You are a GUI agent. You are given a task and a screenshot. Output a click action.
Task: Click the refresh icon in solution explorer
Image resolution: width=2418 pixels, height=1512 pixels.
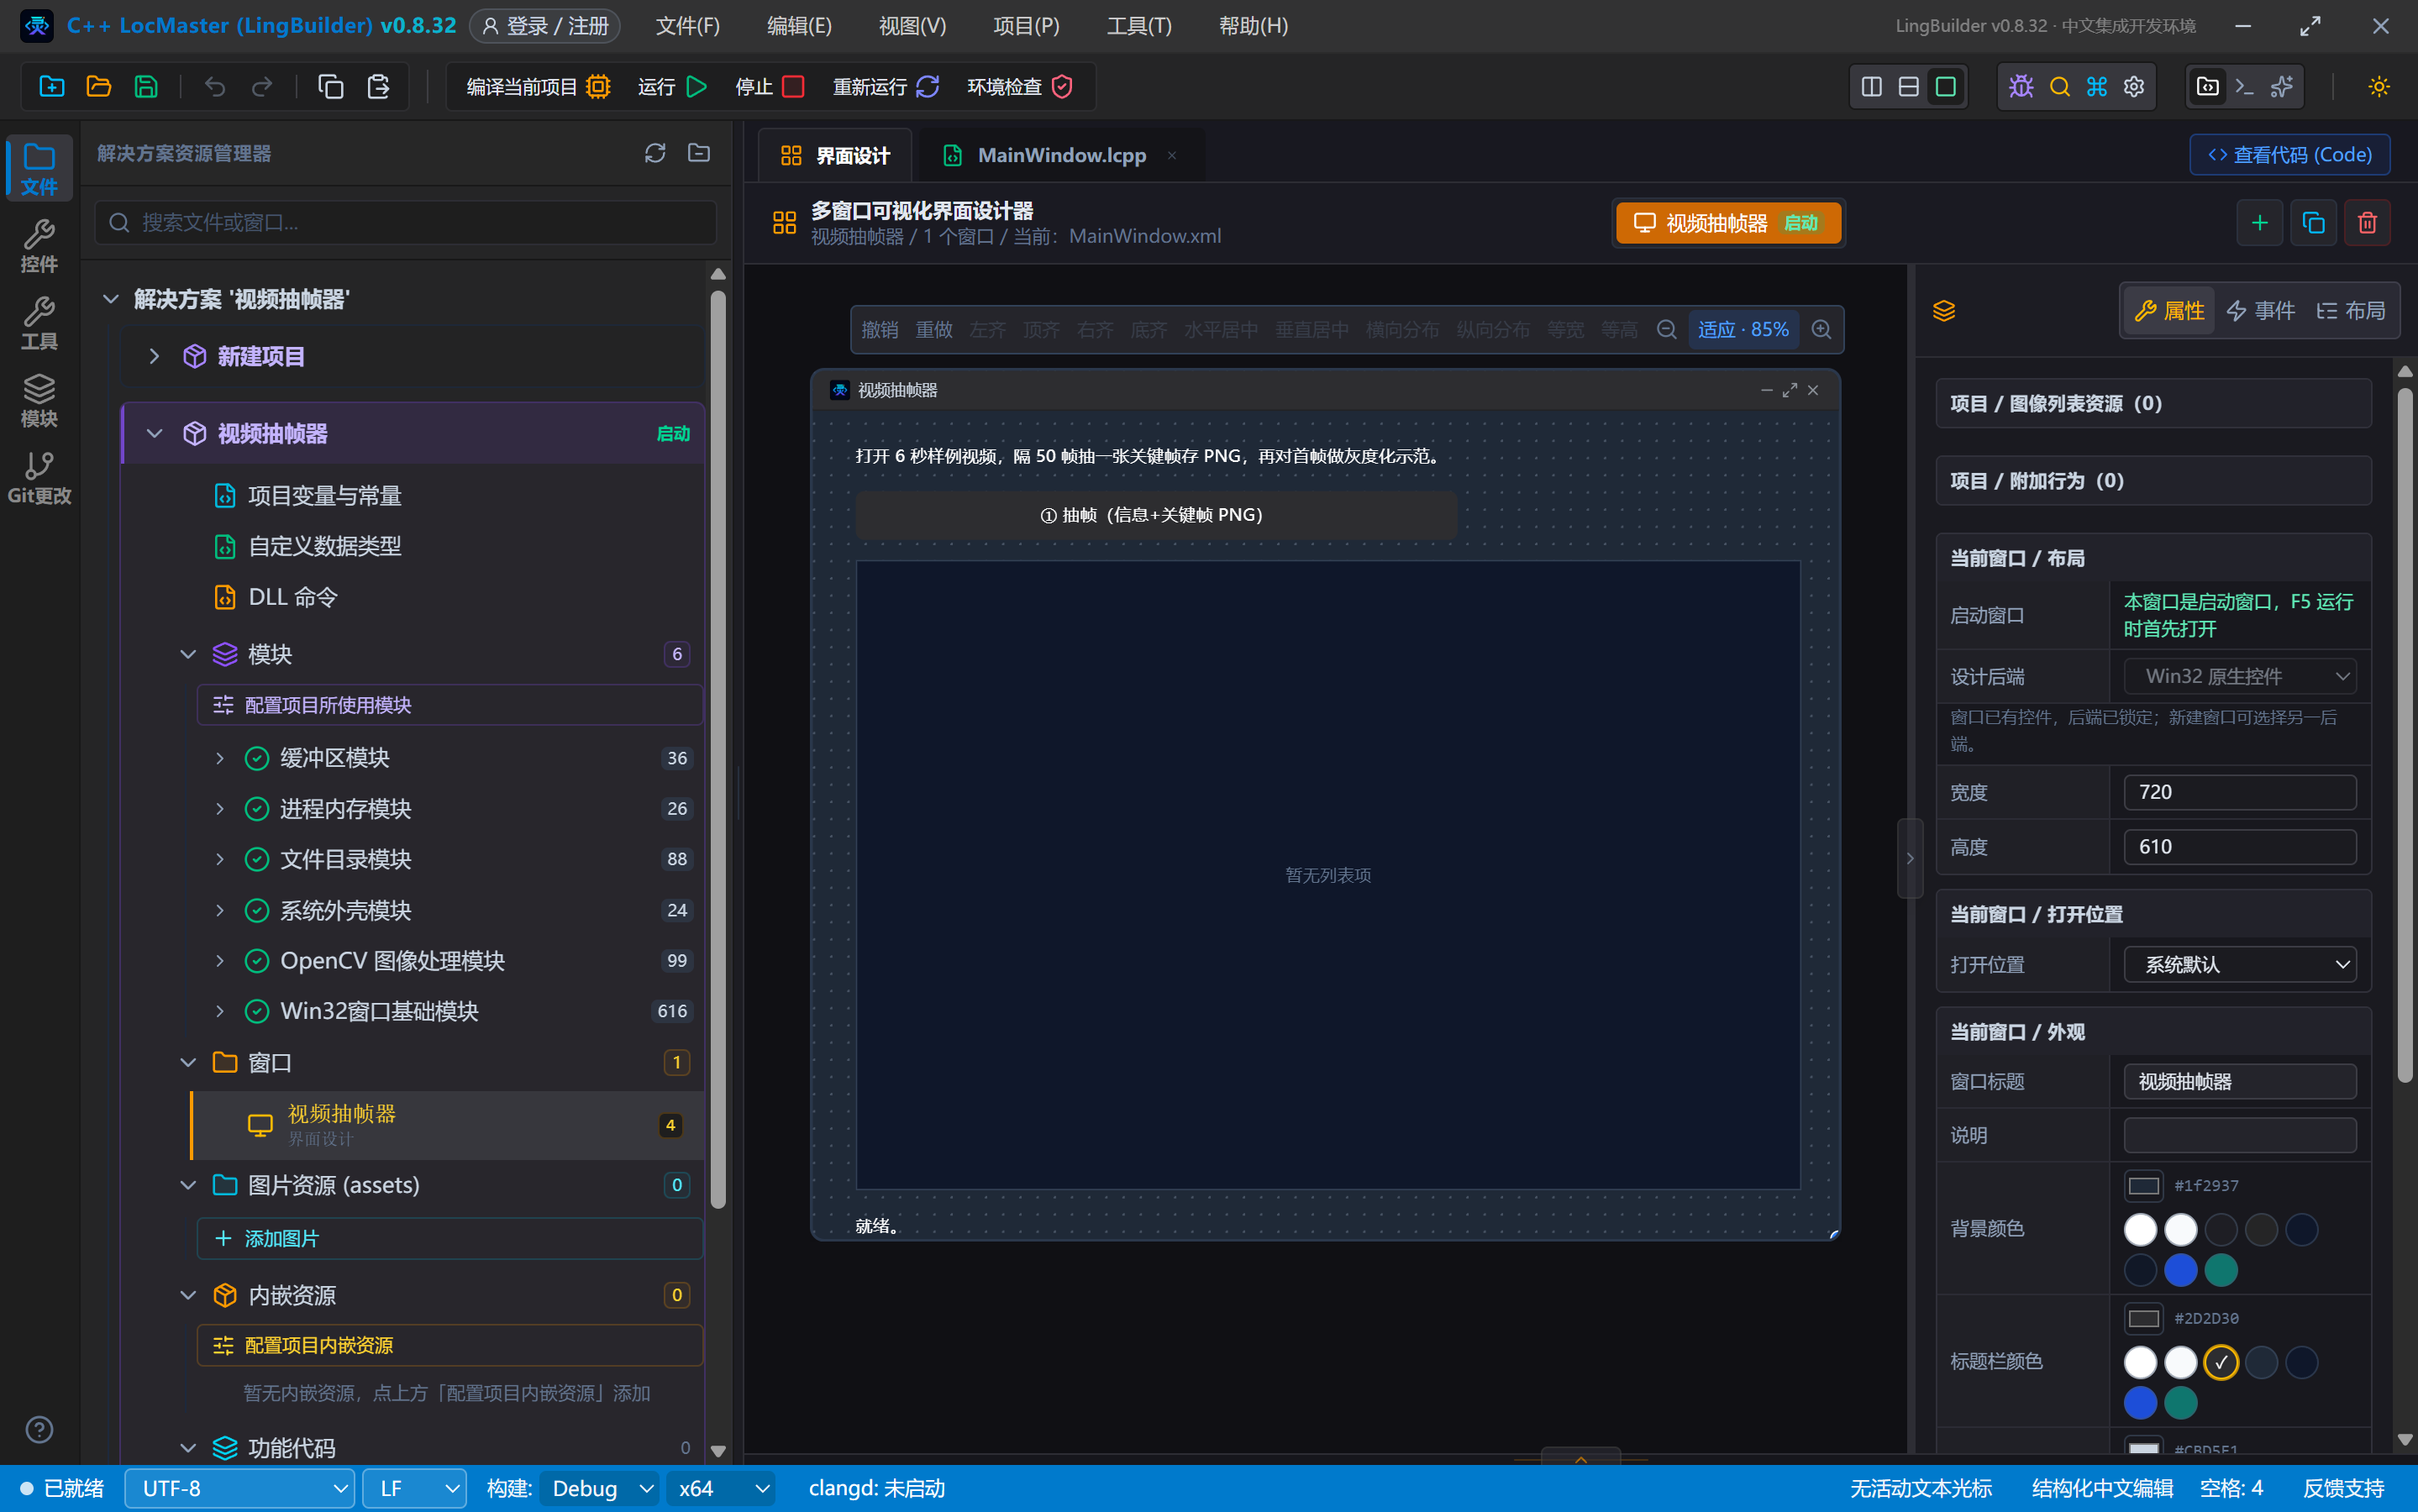(x=655, y=153)
